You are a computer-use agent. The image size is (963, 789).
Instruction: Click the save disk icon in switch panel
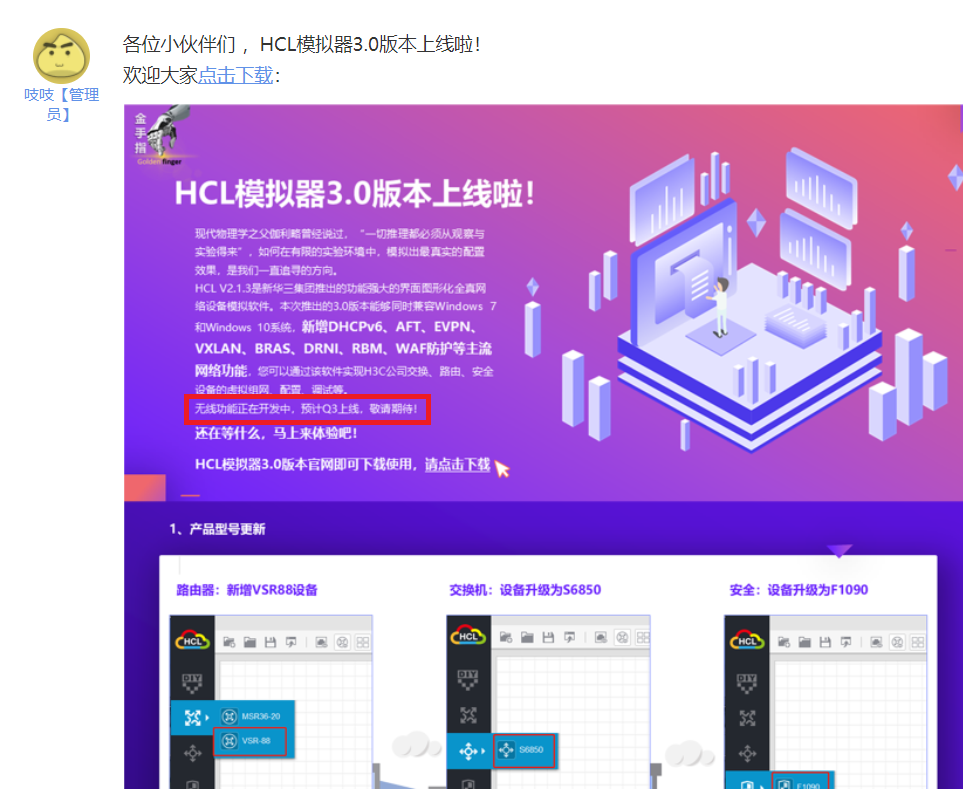tap(548, 637)
